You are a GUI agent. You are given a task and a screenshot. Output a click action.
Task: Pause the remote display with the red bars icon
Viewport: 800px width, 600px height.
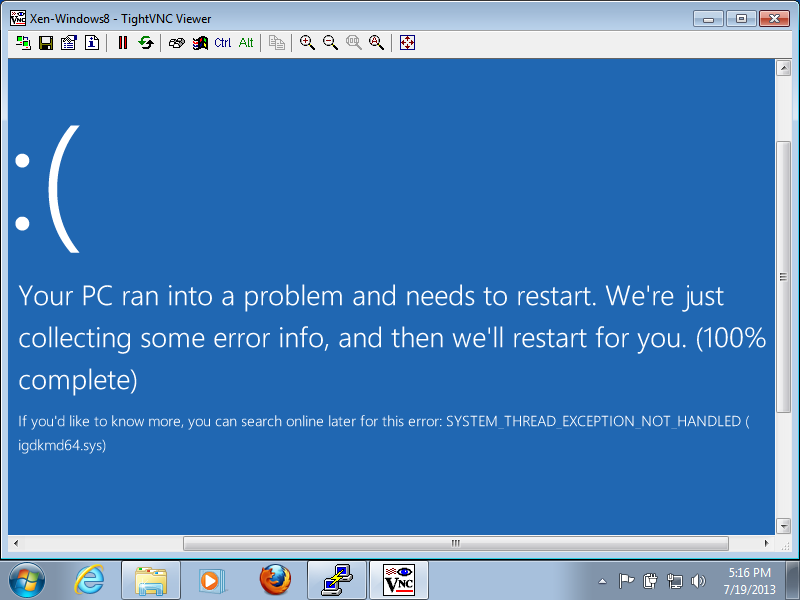pyautogui.click(x=123, y=42)
